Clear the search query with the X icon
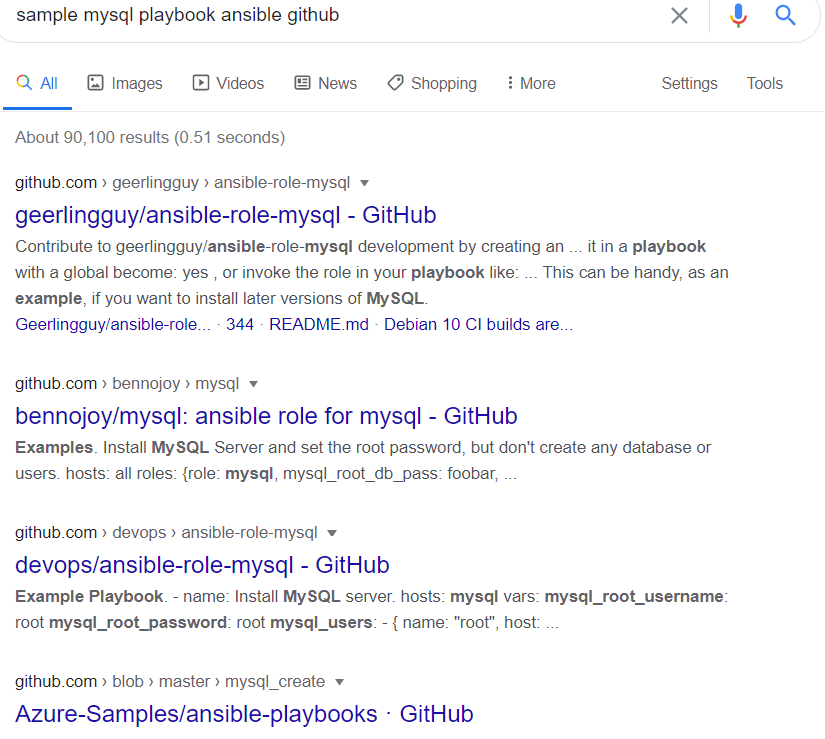This screenshot has width=825, height=739. [679, 16]
